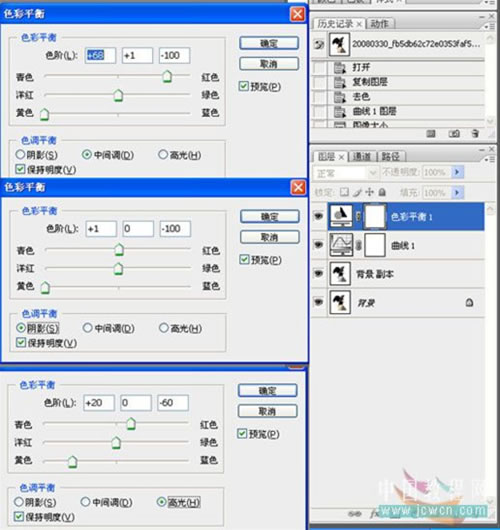
Task: Create new document from current history state
Action: point(431,134)
